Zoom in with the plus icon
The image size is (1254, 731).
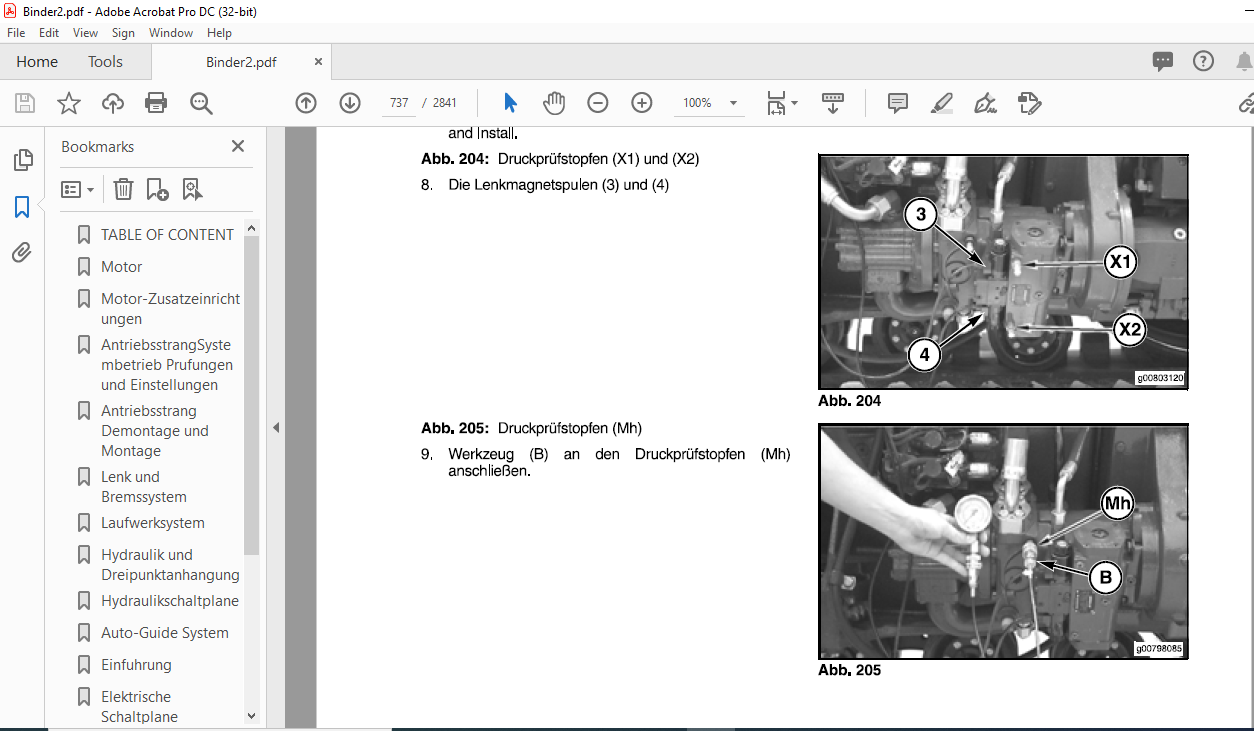pyautogui.click(x=642, y=103)
